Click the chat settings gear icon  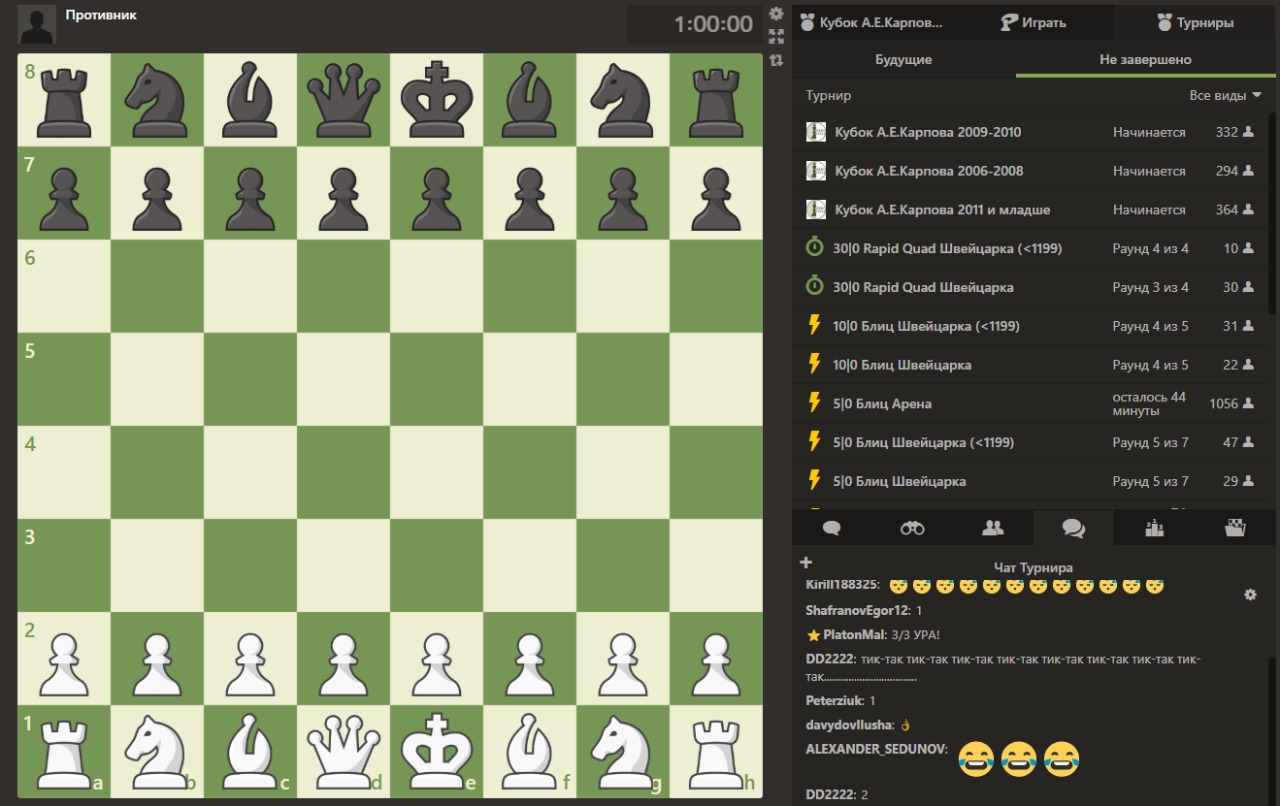[1249, 595]
